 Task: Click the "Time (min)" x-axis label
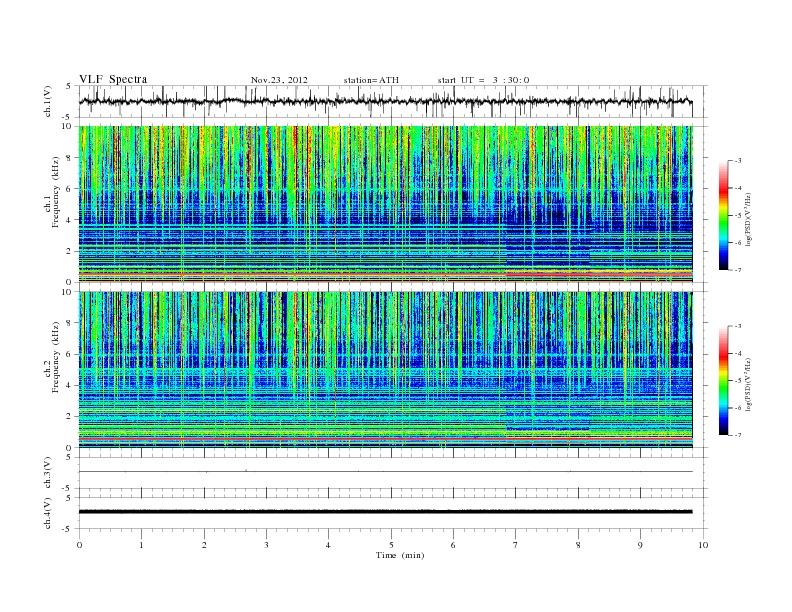[x=400, y=555]
